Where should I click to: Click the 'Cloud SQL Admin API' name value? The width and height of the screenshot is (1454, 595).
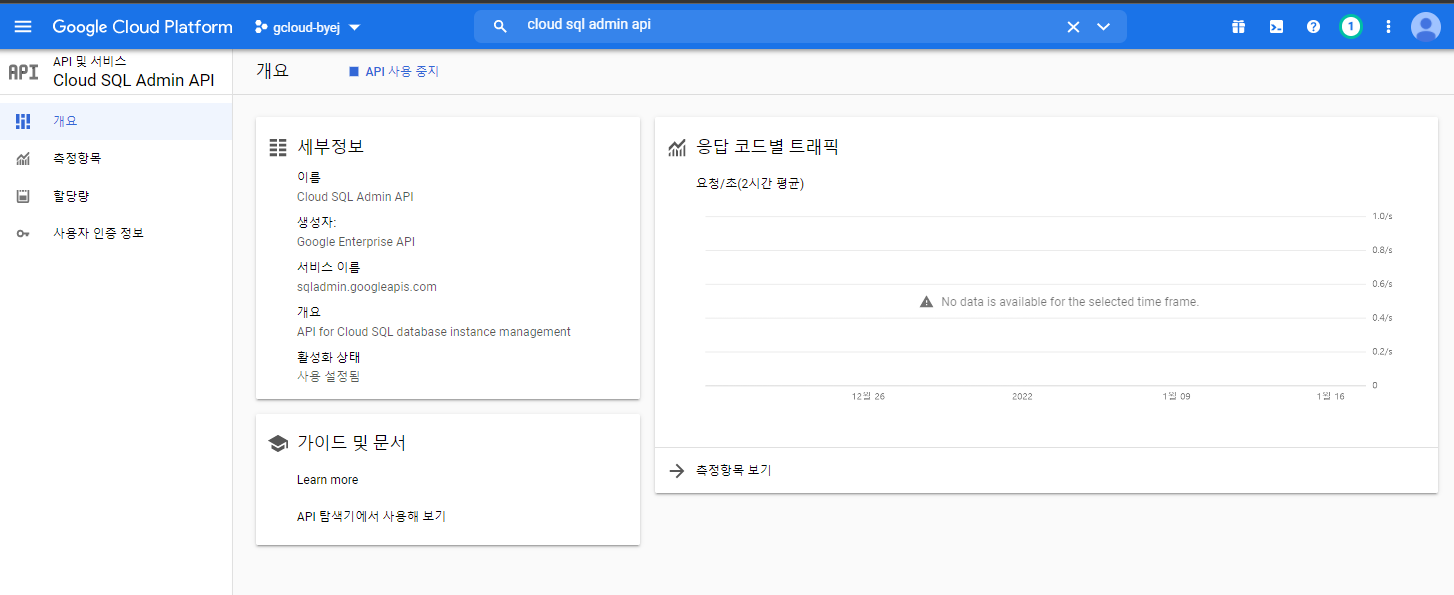[355, 197]
